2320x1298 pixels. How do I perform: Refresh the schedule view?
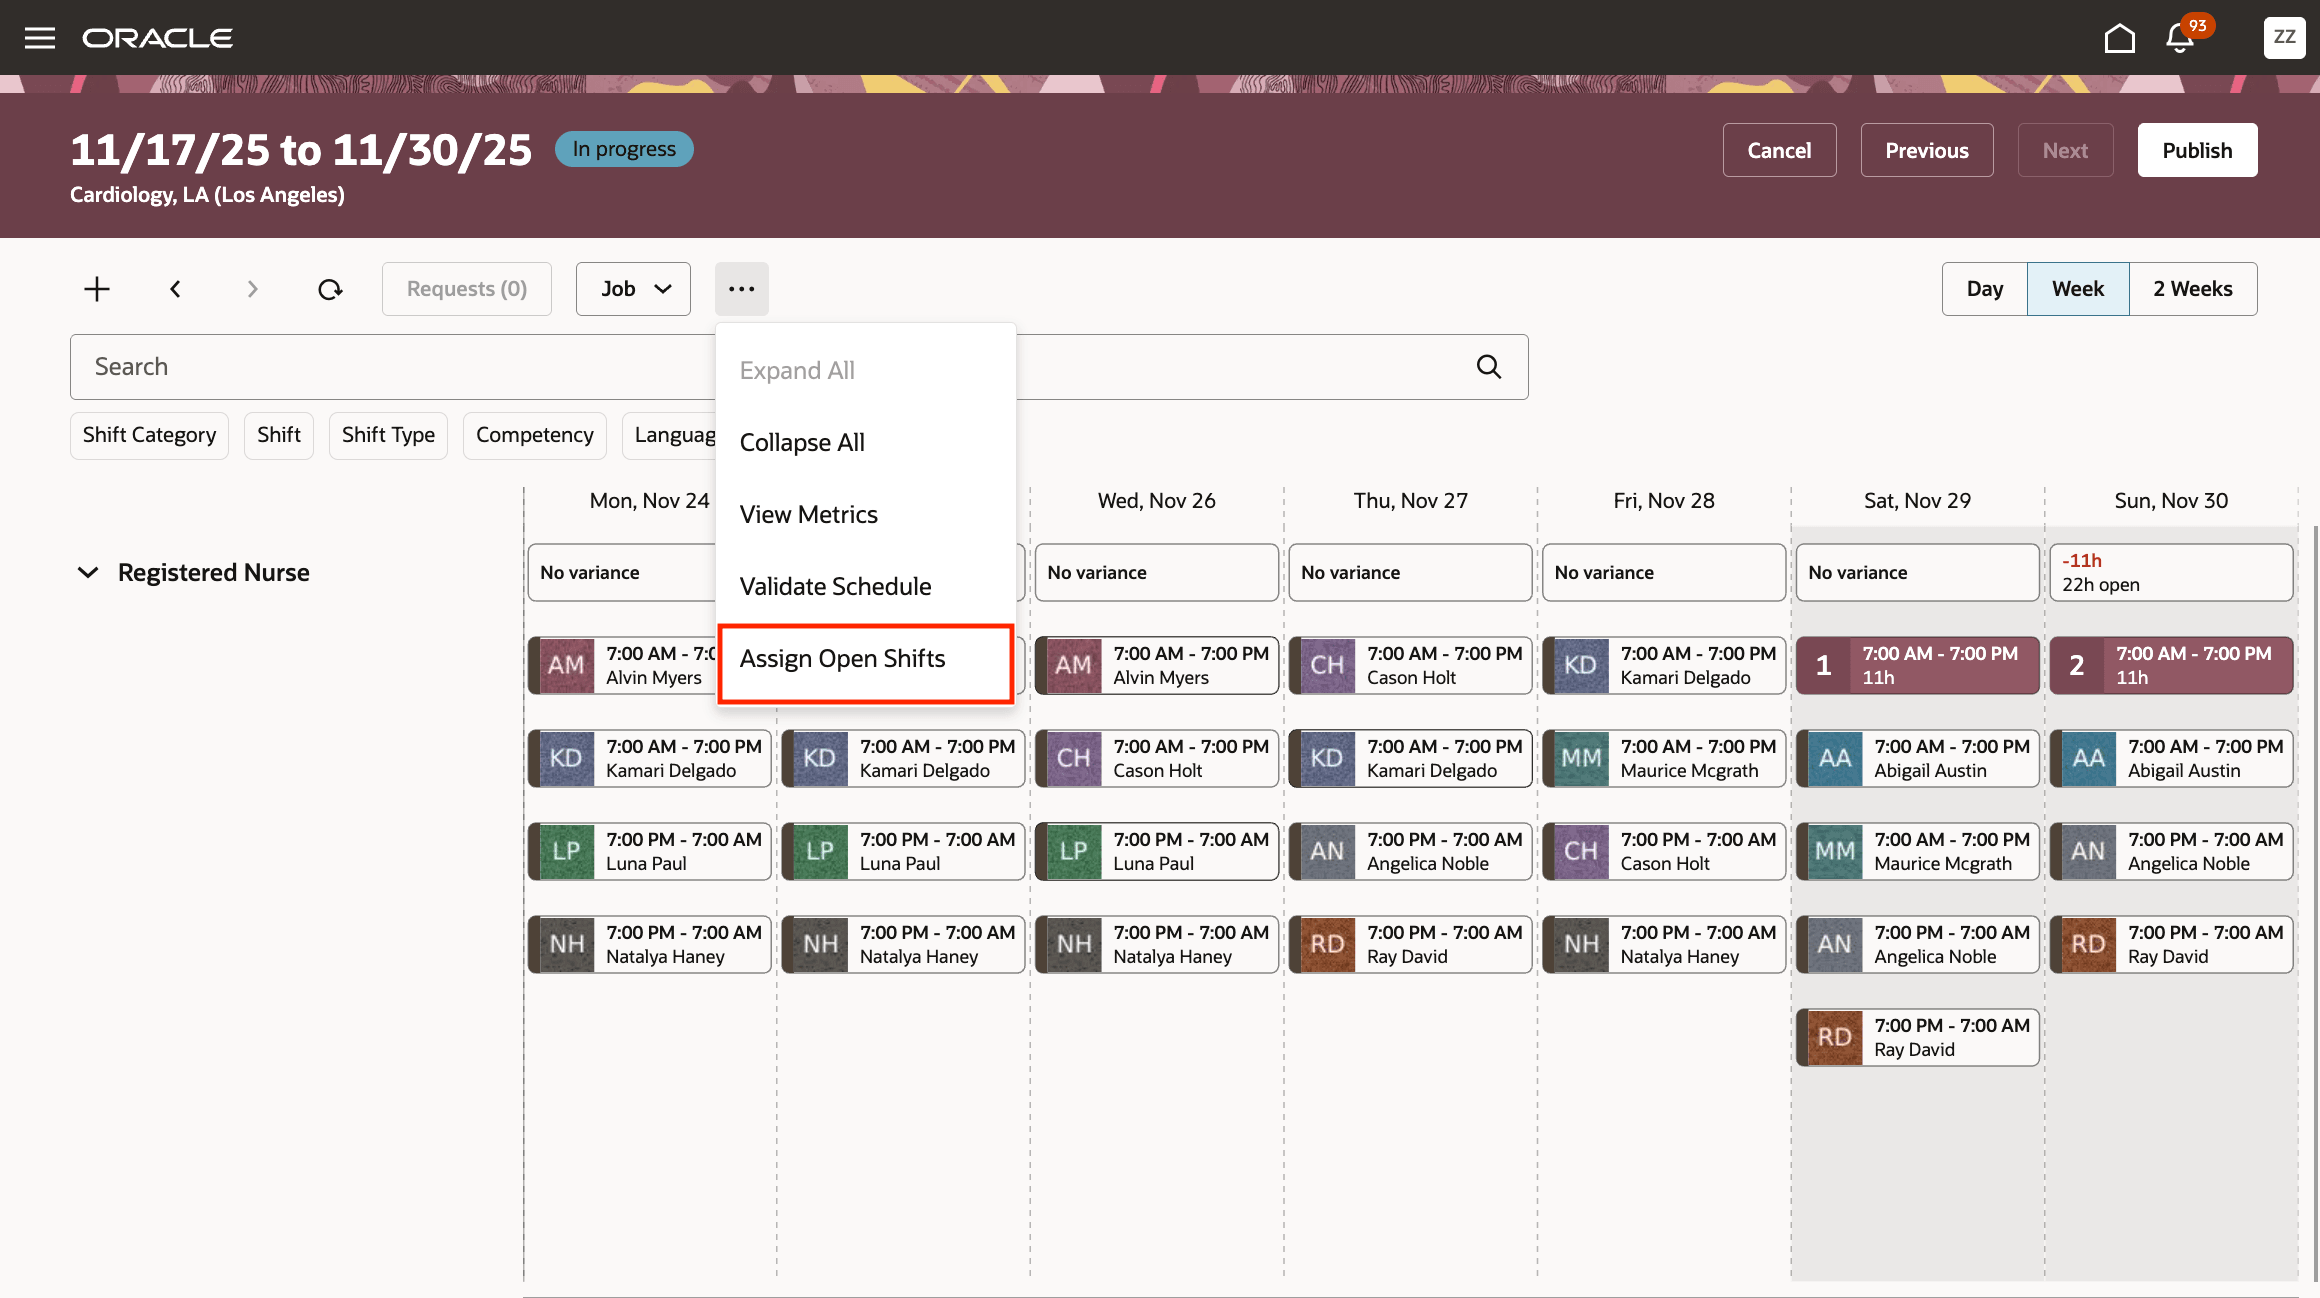330,288
